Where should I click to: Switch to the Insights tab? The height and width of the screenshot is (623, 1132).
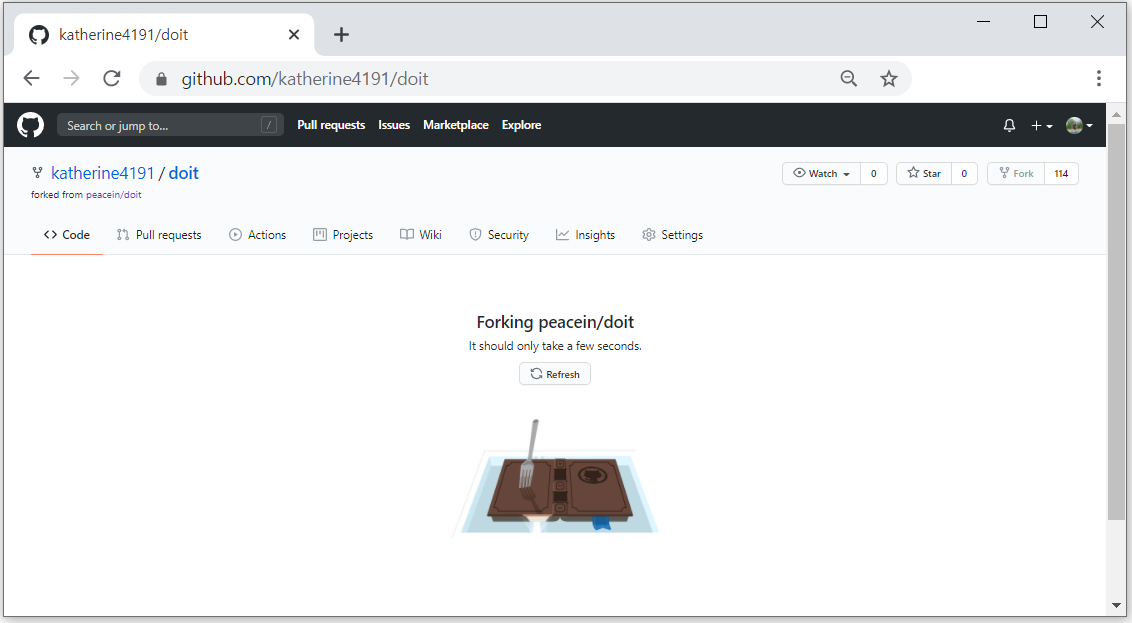585,235
